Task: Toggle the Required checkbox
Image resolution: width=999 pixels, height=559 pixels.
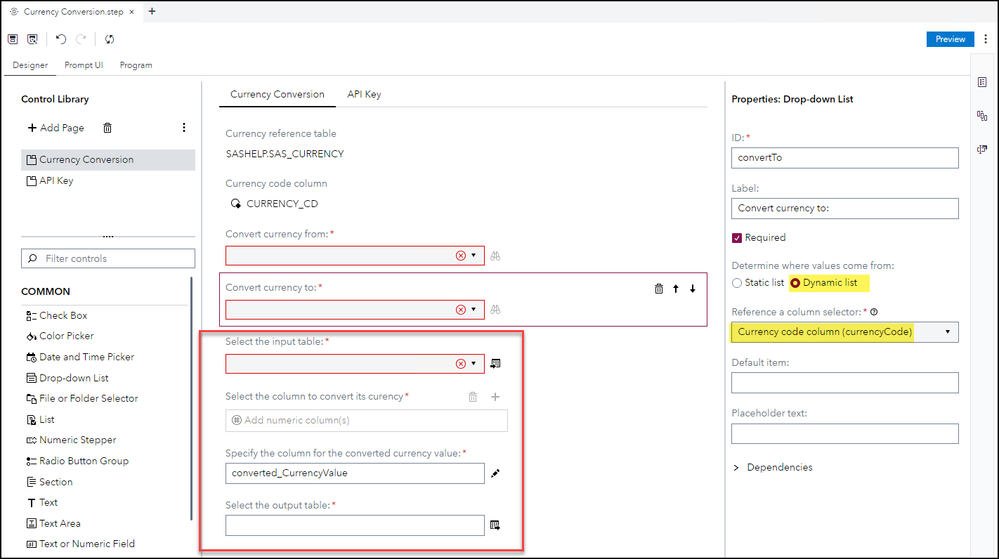Action: click(737, 238)
